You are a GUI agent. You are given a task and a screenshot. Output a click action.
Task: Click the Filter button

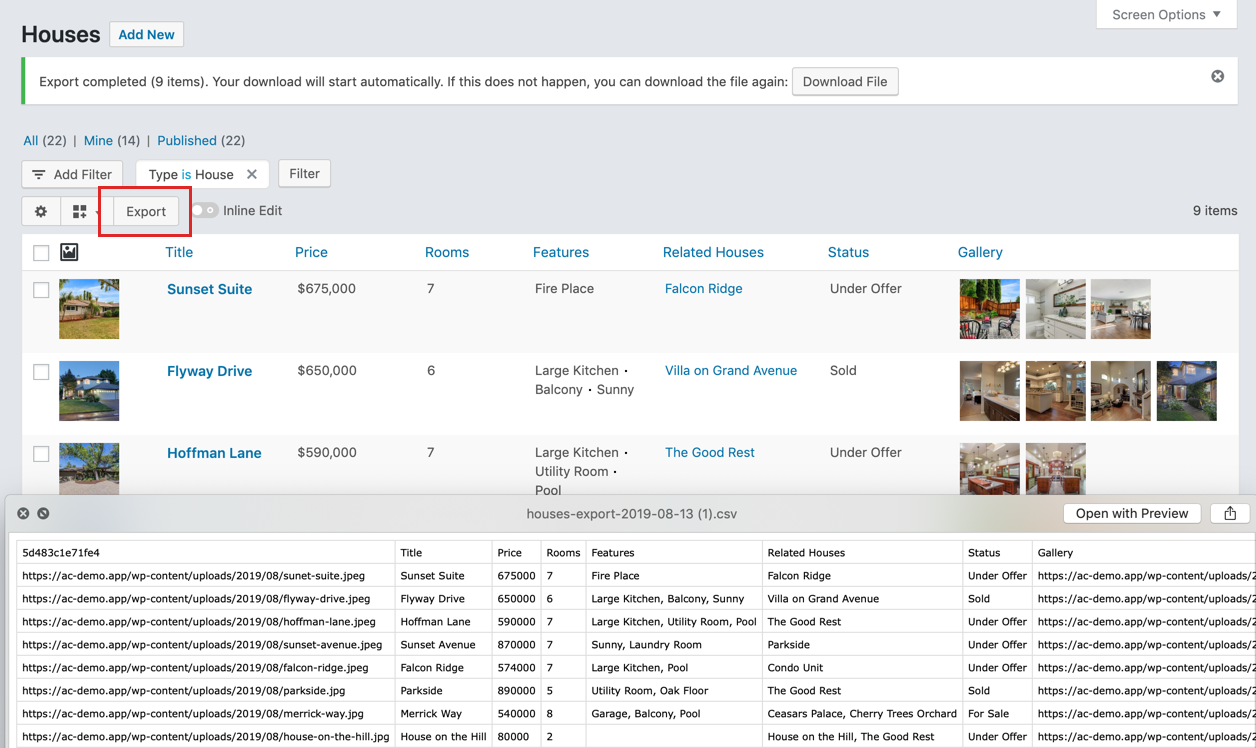(304, 173)
